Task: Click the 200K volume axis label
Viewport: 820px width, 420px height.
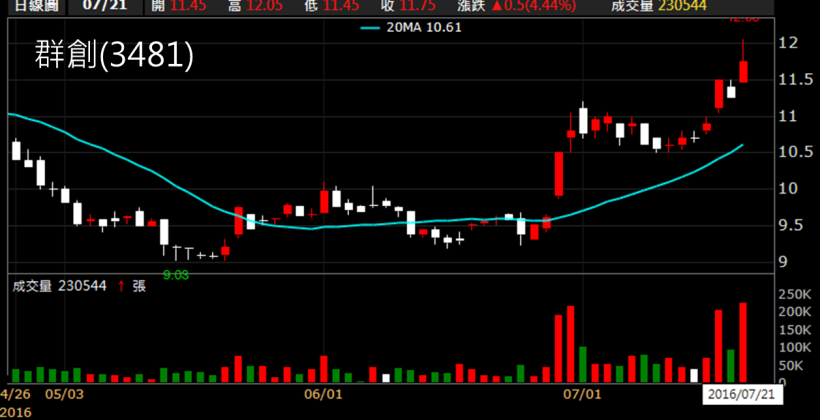Action: pyautogui.click(x=794, y=312)
